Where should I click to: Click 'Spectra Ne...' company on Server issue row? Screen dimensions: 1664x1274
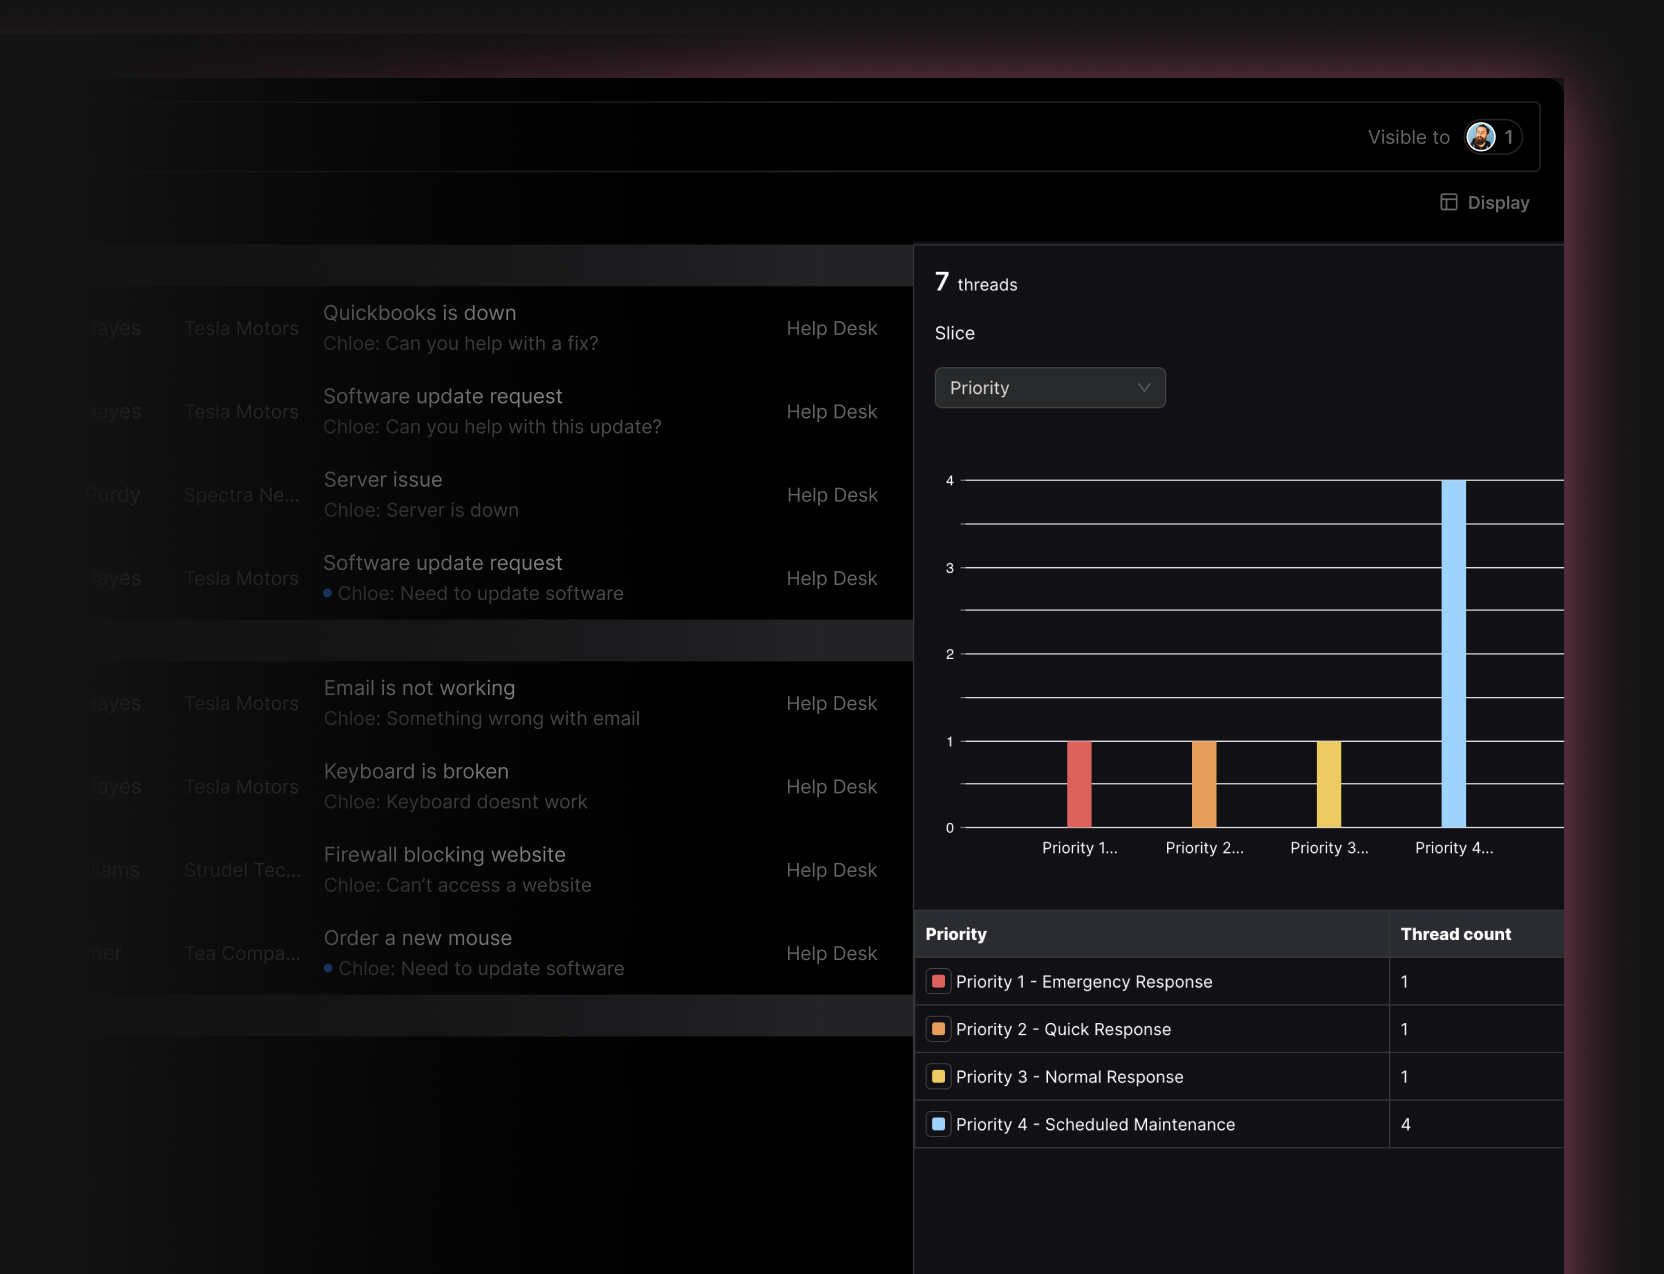pyautogui.click(x=241, y=495)
